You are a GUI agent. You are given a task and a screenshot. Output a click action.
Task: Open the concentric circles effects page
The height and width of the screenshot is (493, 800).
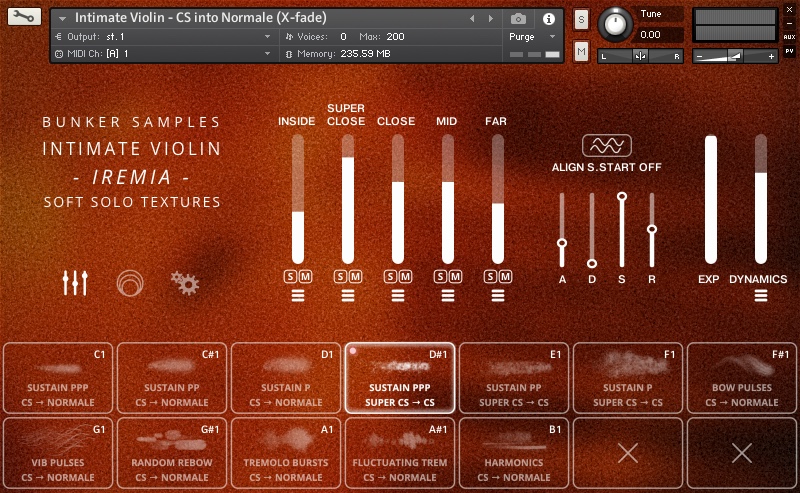(129, 283)
